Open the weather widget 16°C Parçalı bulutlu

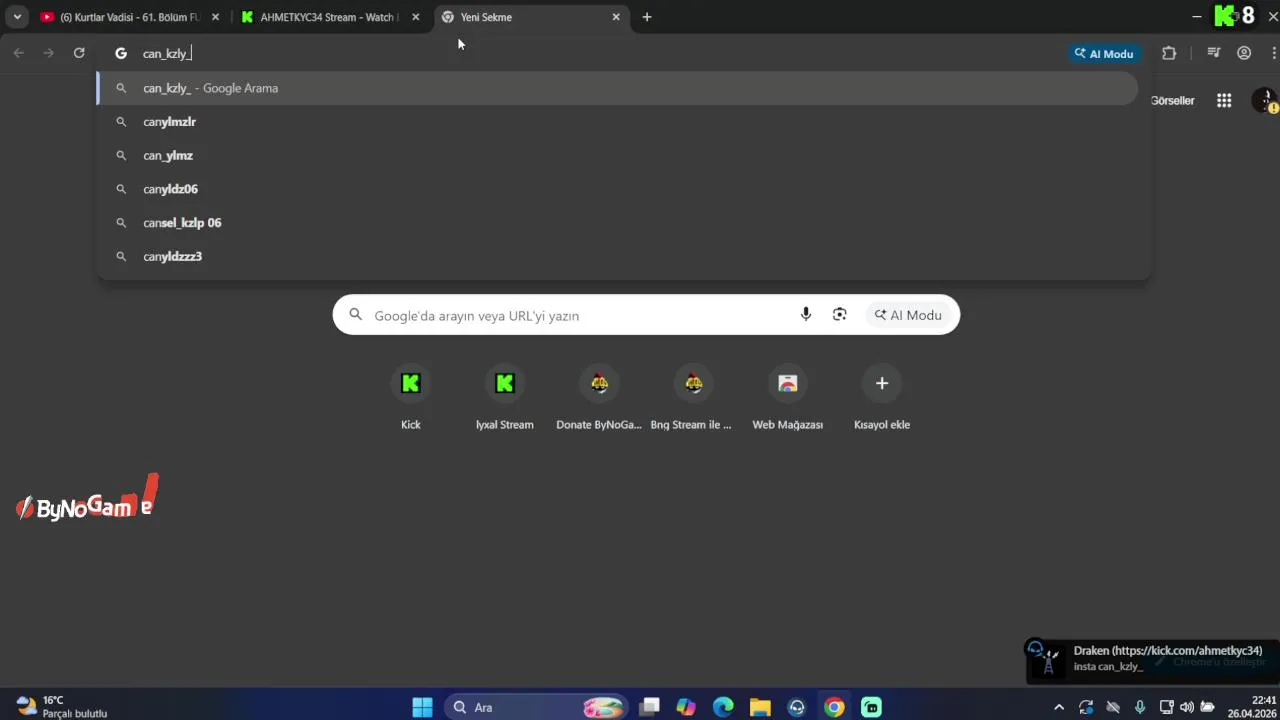coord(62,707)
